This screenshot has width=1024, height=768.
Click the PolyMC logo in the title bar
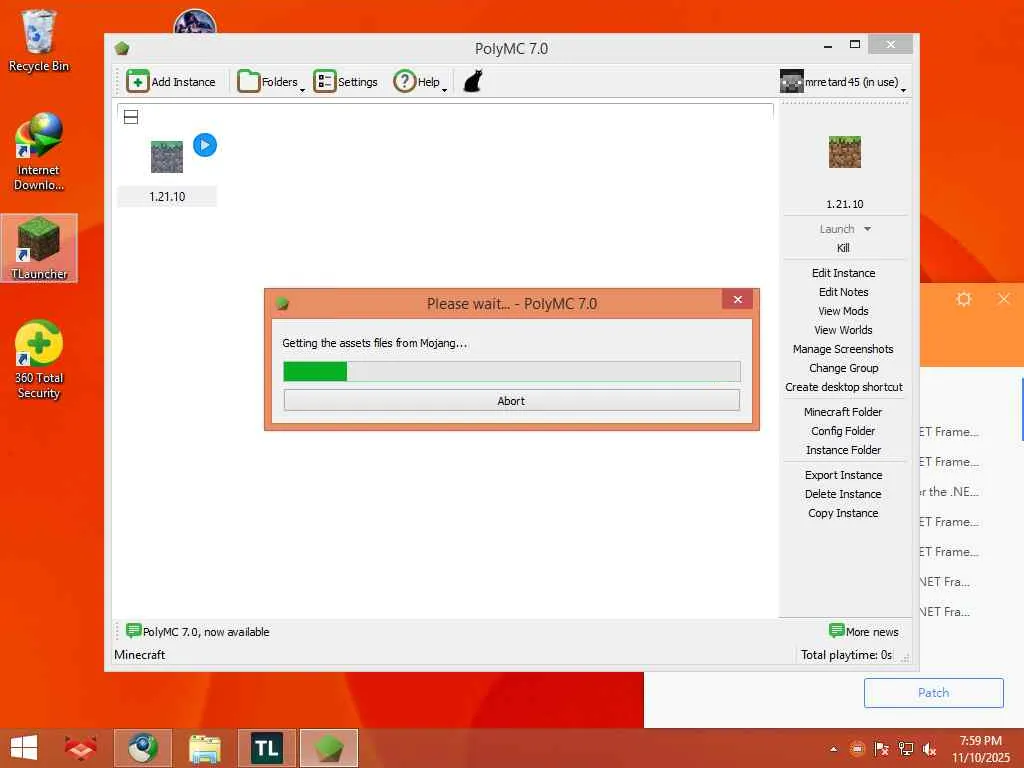tap(122, 48)
